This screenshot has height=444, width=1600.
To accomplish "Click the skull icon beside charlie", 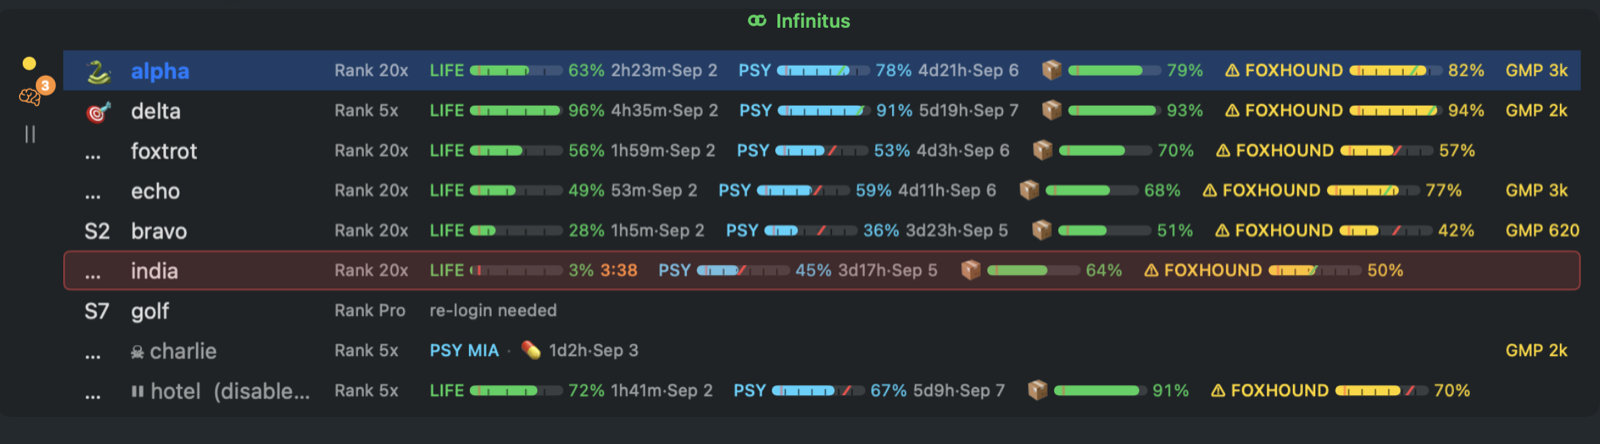I will (x=137, y=352).
